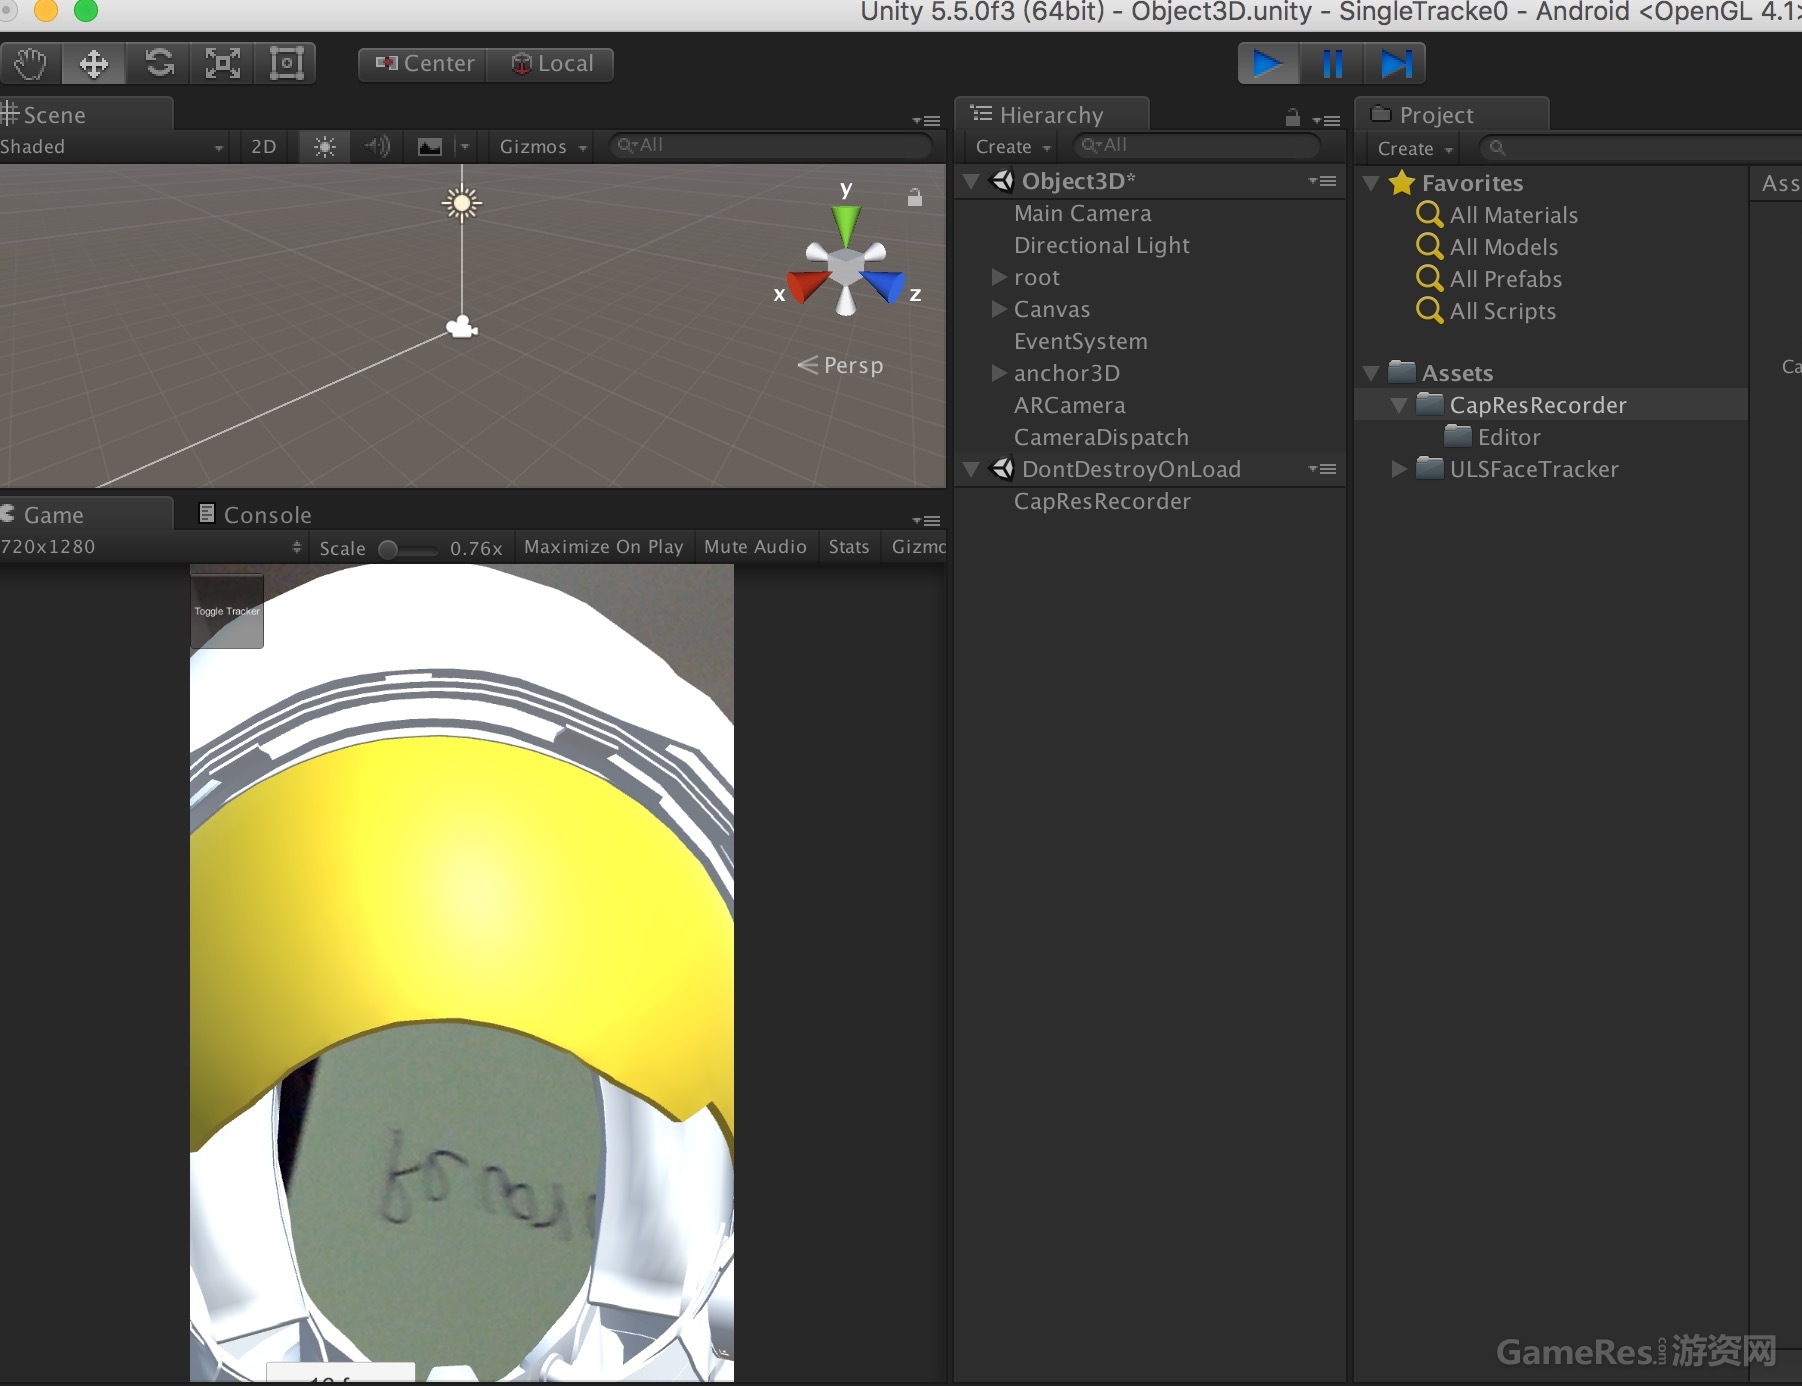This screenshot has height=1386, width=1802.
Task: Select the Hand tool
Action: (x=30, y=64)
